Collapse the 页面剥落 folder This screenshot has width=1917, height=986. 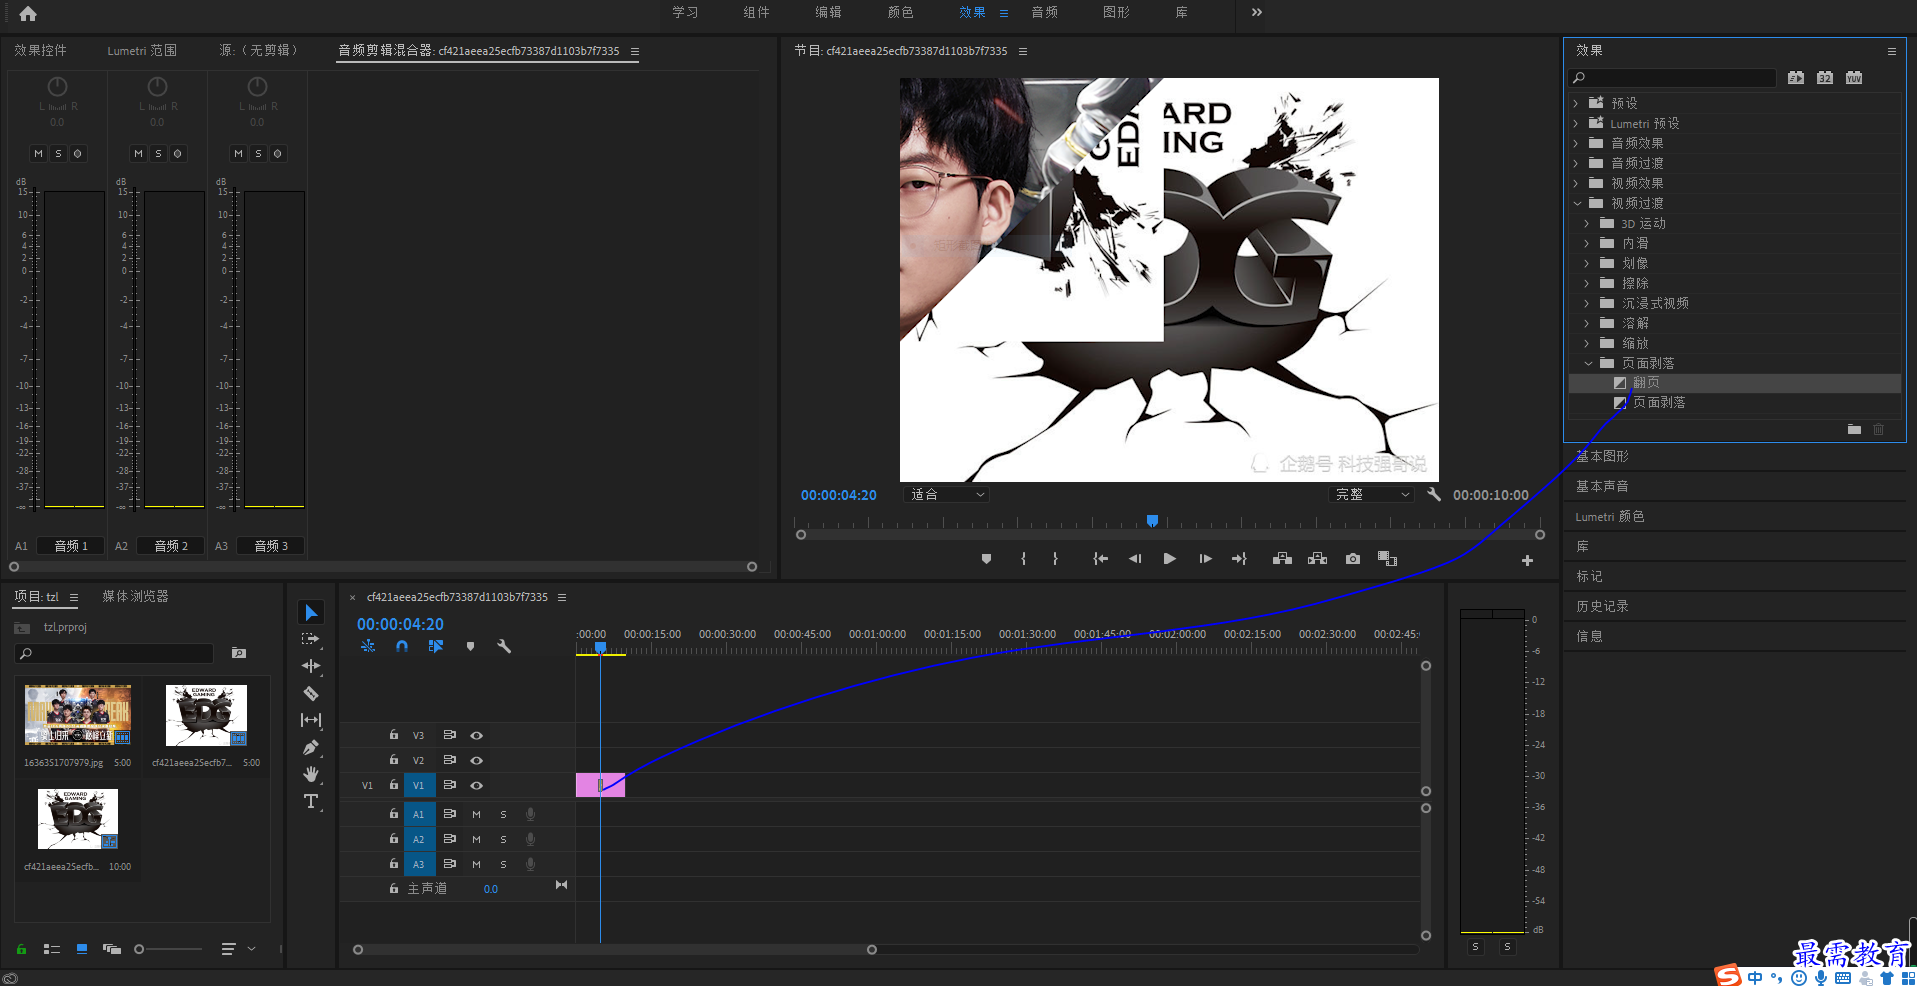1588,363
